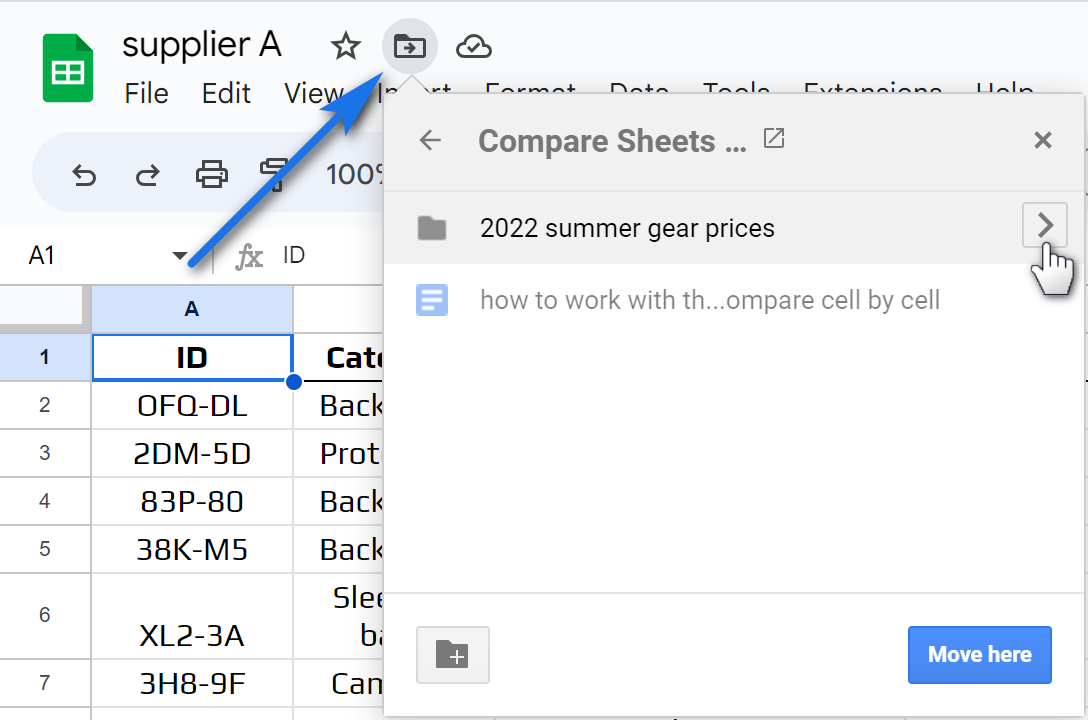Click the Move here button
This screenshot has width=1088, height=720.
(x=979, y=655)
